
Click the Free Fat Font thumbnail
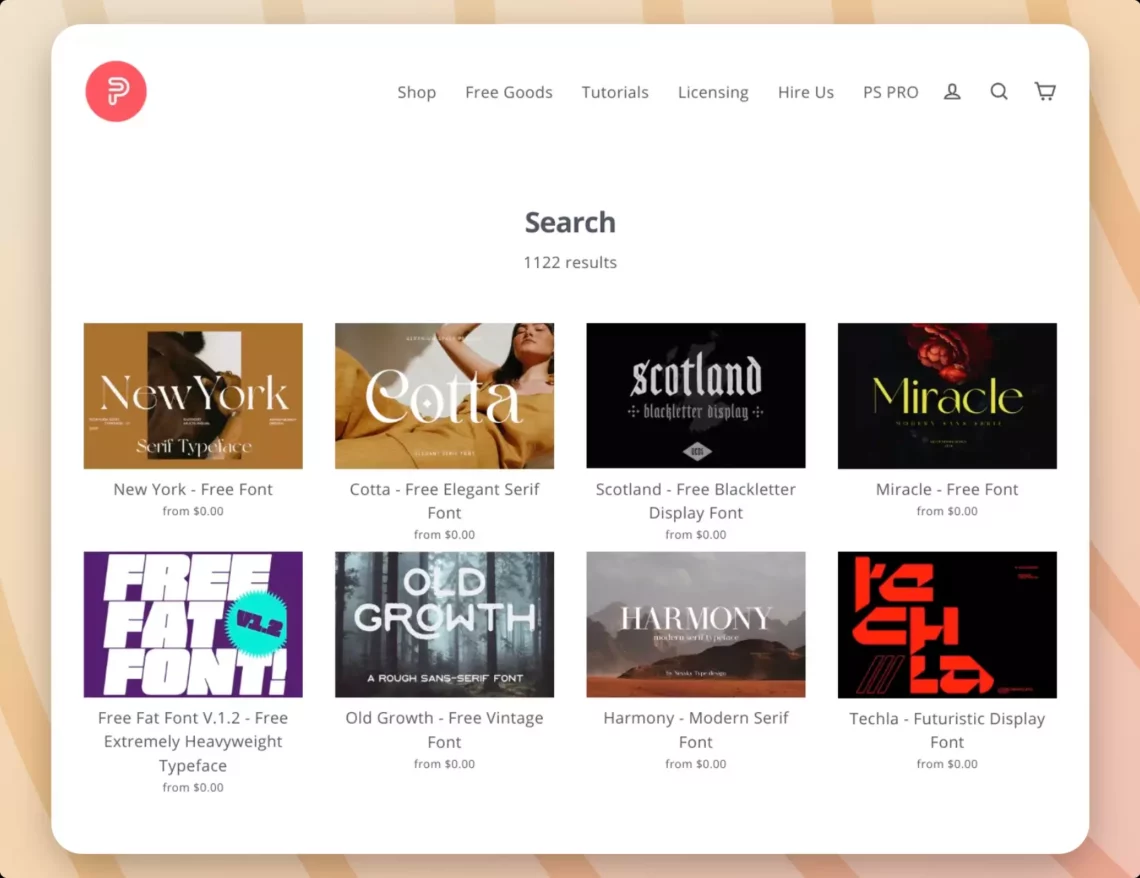(193, 624)
